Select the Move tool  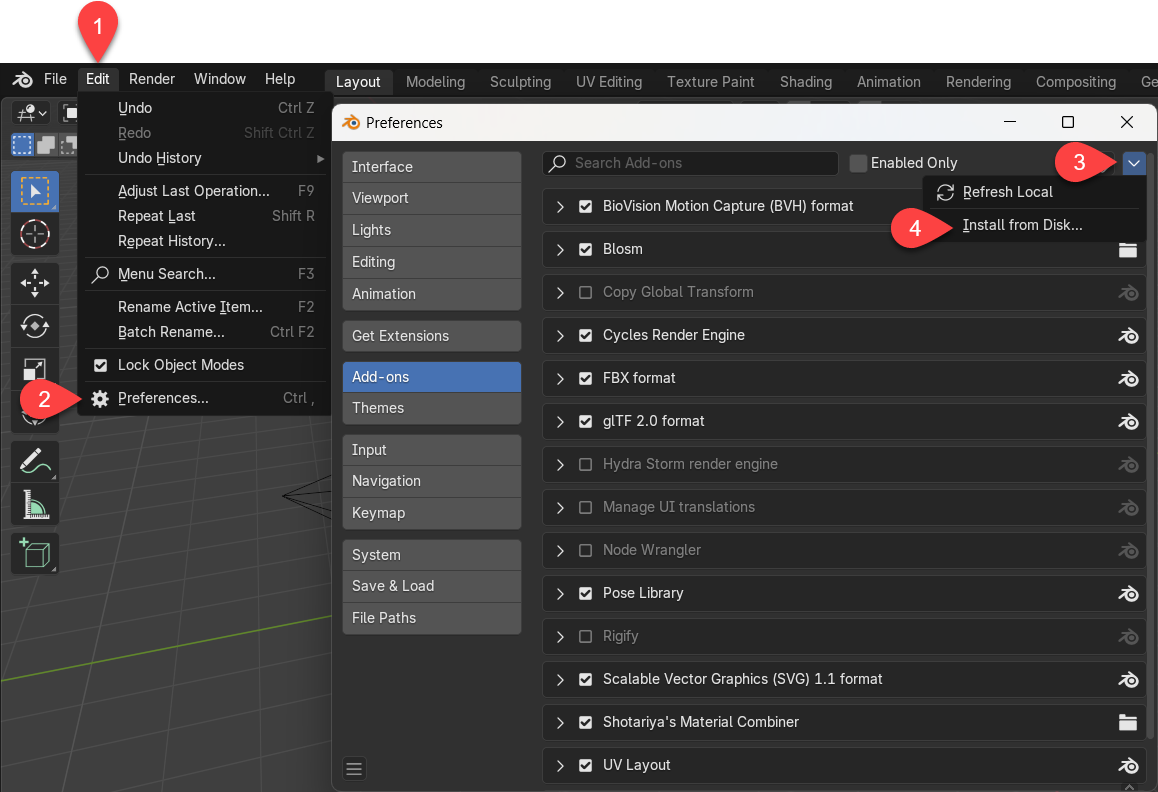[35, 283]
